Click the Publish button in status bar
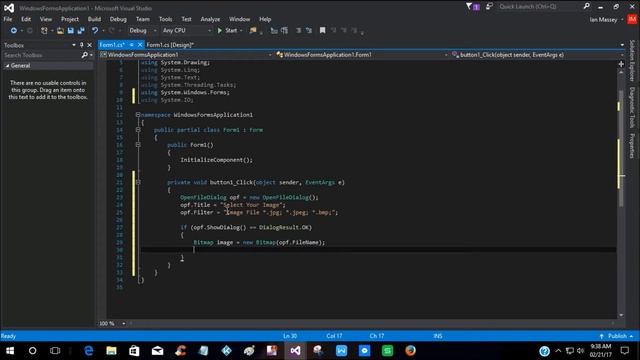The image size is (640, 360). (x=617, y=336)
